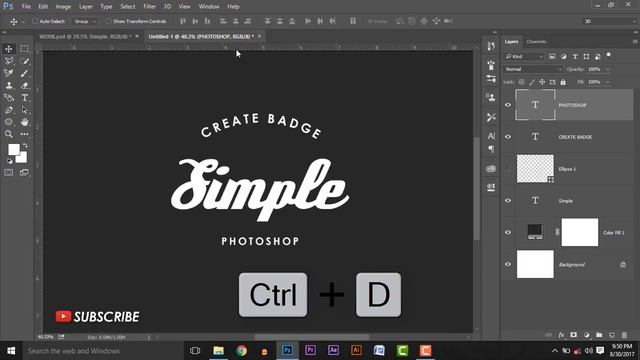Reset default foreground and background colors
Screen dimensions: 640x360
click(x=10, y=161)
